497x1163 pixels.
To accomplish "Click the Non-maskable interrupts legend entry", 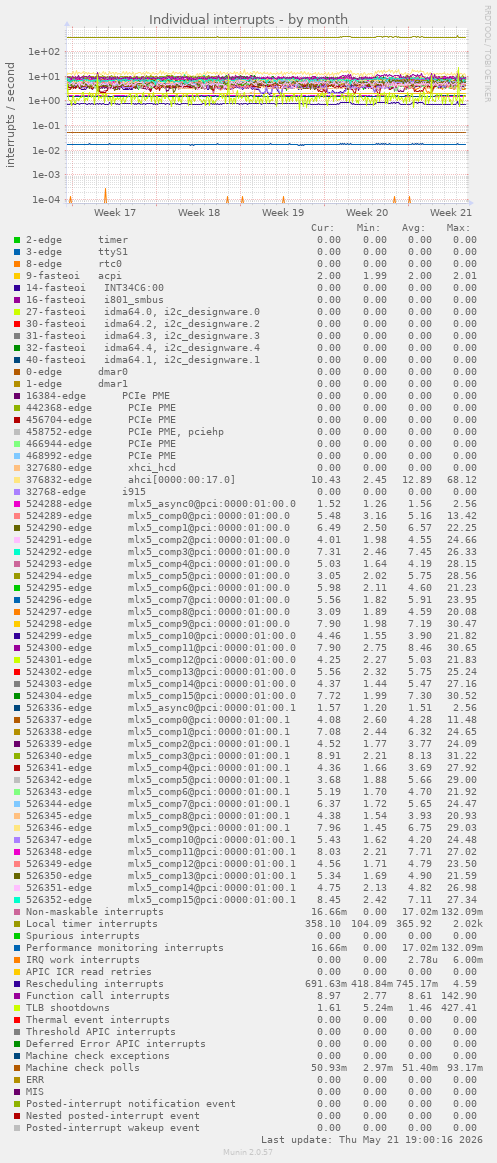I will tap(94, 912).
